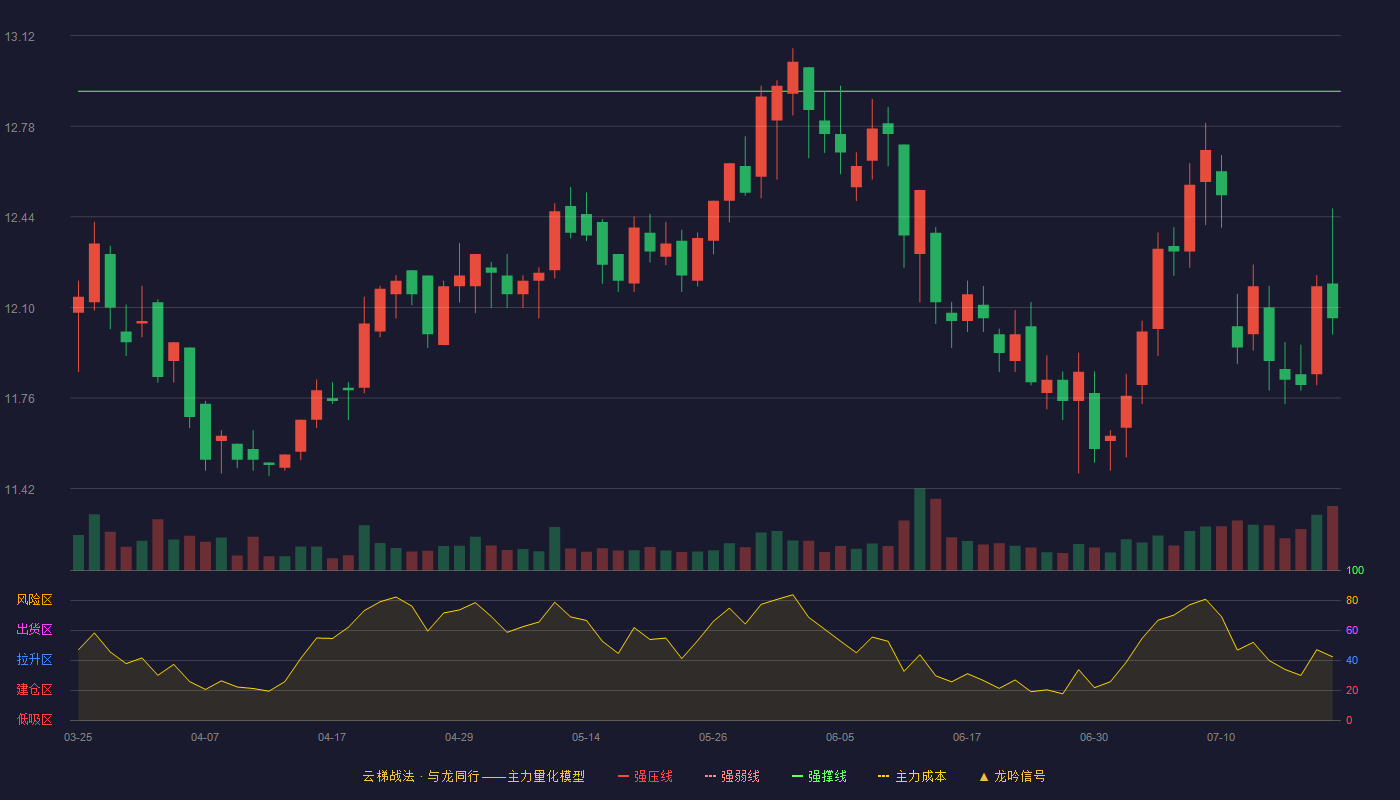Click the highest red candlestick at the chart peak

[793, 77]
